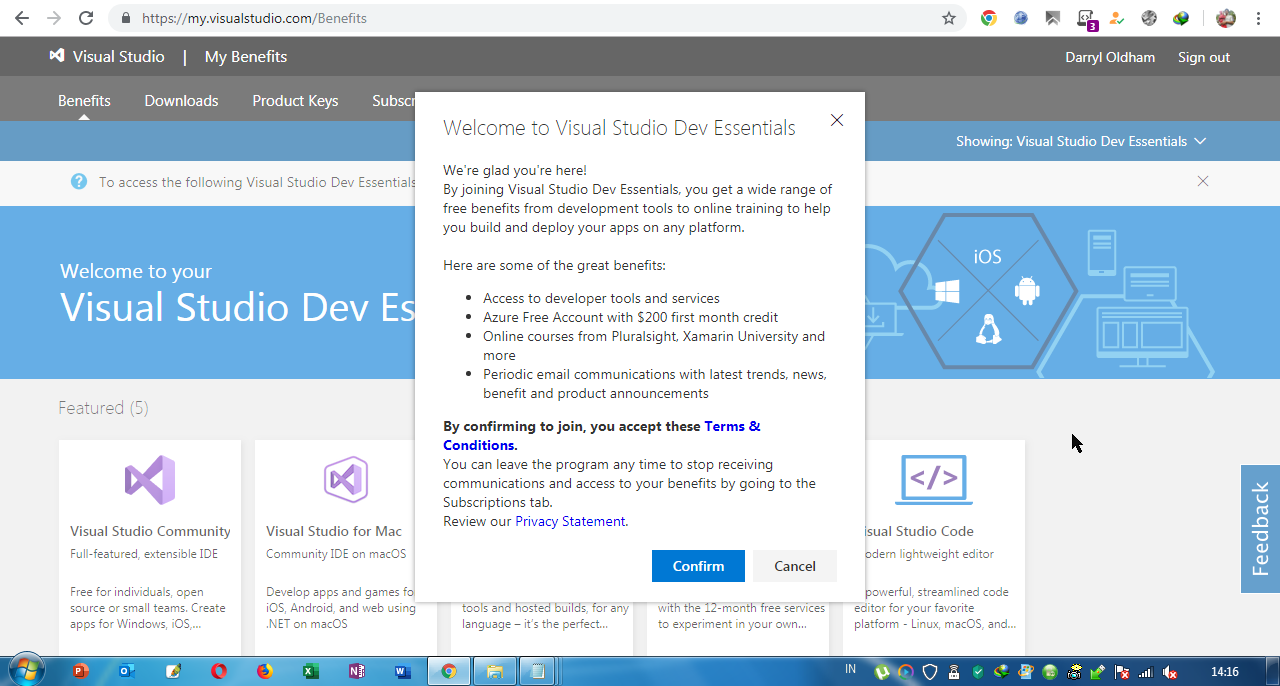Click the Visual Studio Community title
Image resolution: width=1280 pixels, height=686 pixels.
tap(150, 531)
